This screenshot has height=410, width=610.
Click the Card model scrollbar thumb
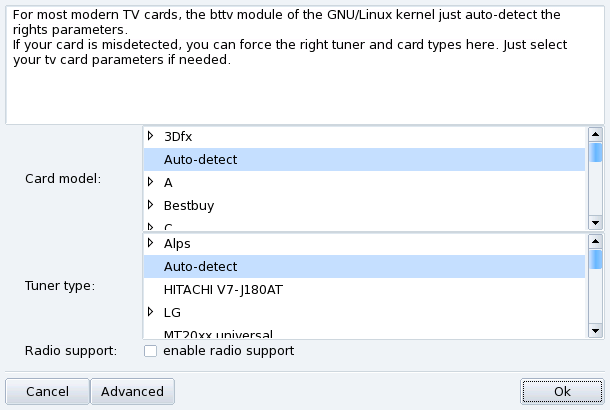pos(595,153)
